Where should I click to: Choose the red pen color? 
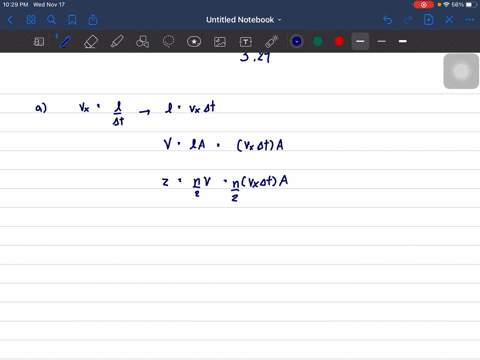[x=339, y=41]
